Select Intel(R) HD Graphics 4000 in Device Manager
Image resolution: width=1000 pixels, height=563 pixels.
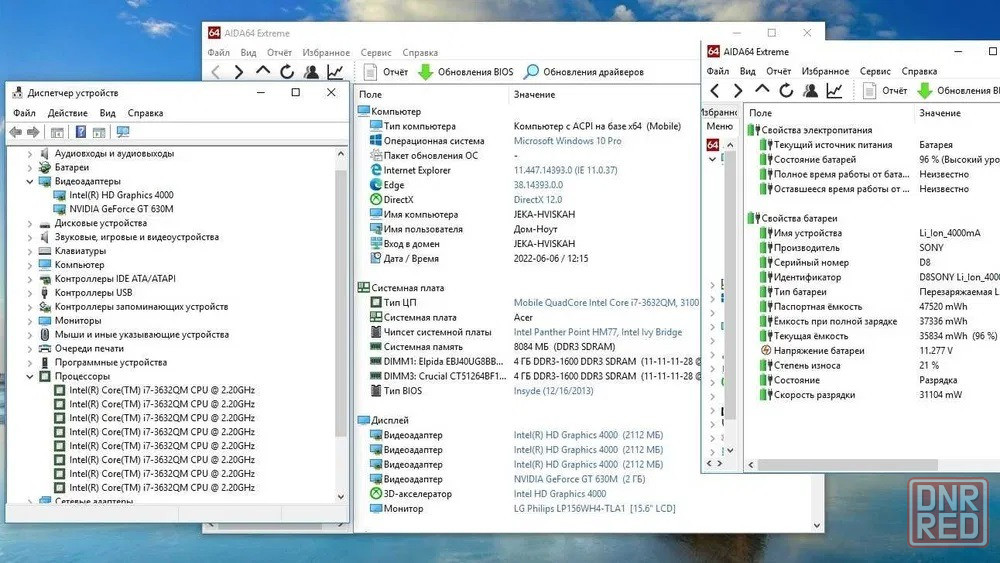[x=121, y=195]
